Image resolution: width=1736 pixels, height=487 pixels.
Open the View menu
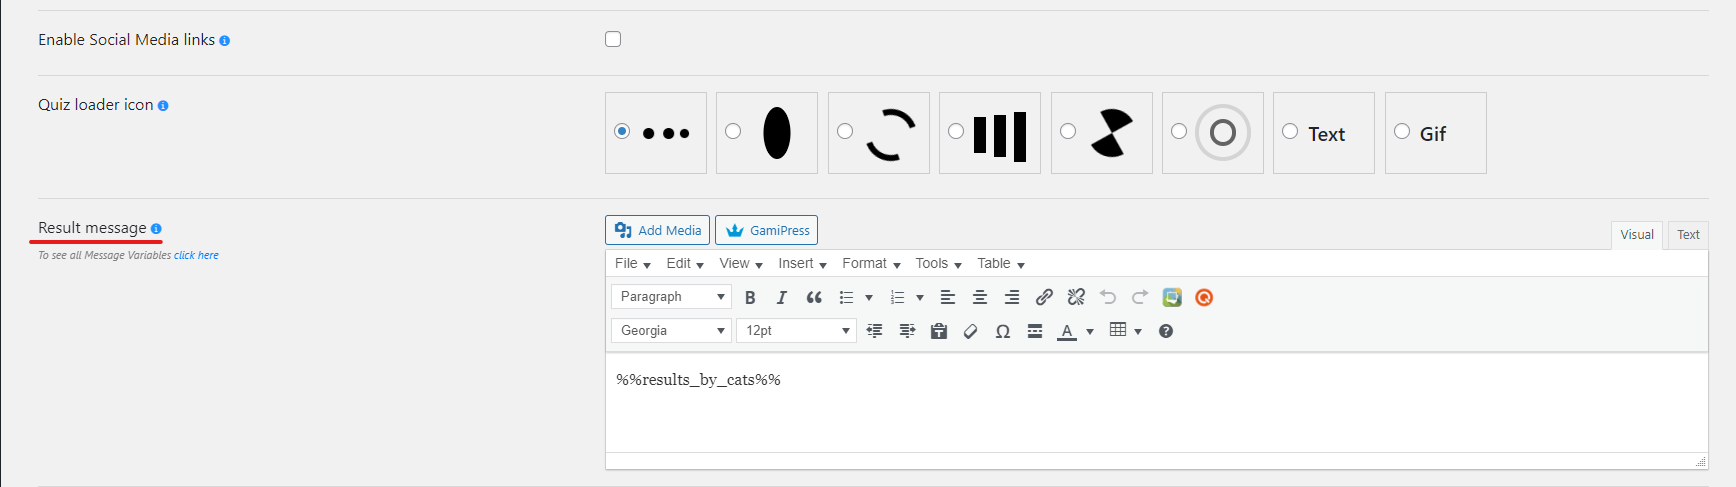click(x=741, y=264)
